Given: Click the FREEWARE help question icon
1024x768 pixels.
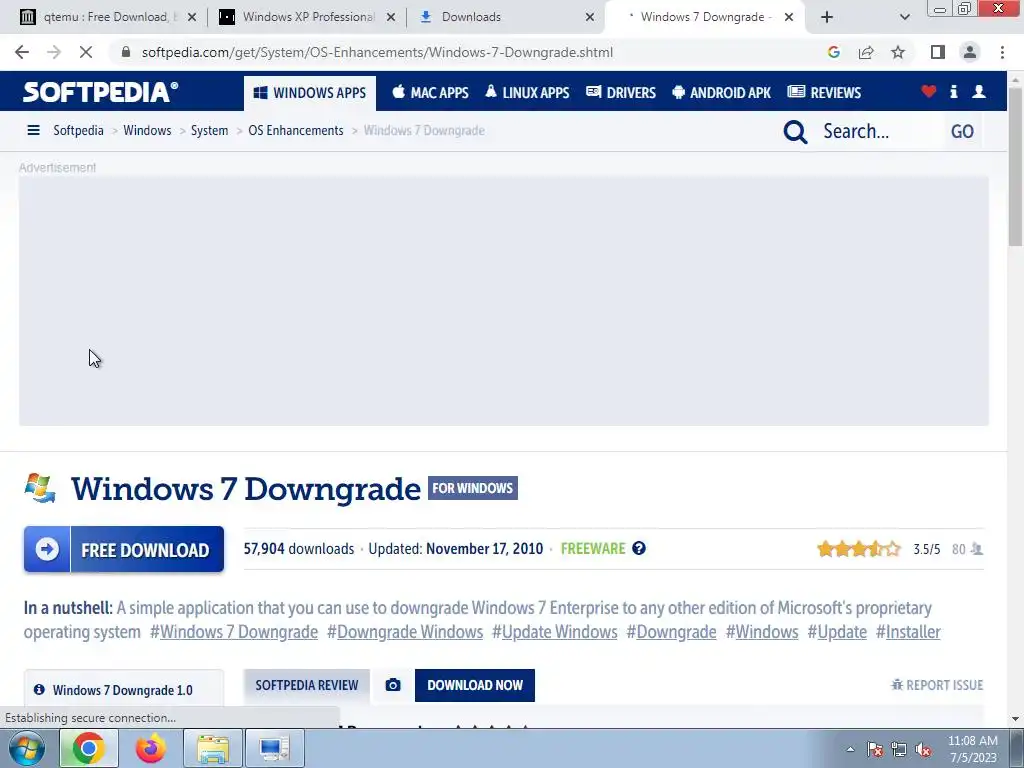Looking at the screenshot, I should point(639,549).
